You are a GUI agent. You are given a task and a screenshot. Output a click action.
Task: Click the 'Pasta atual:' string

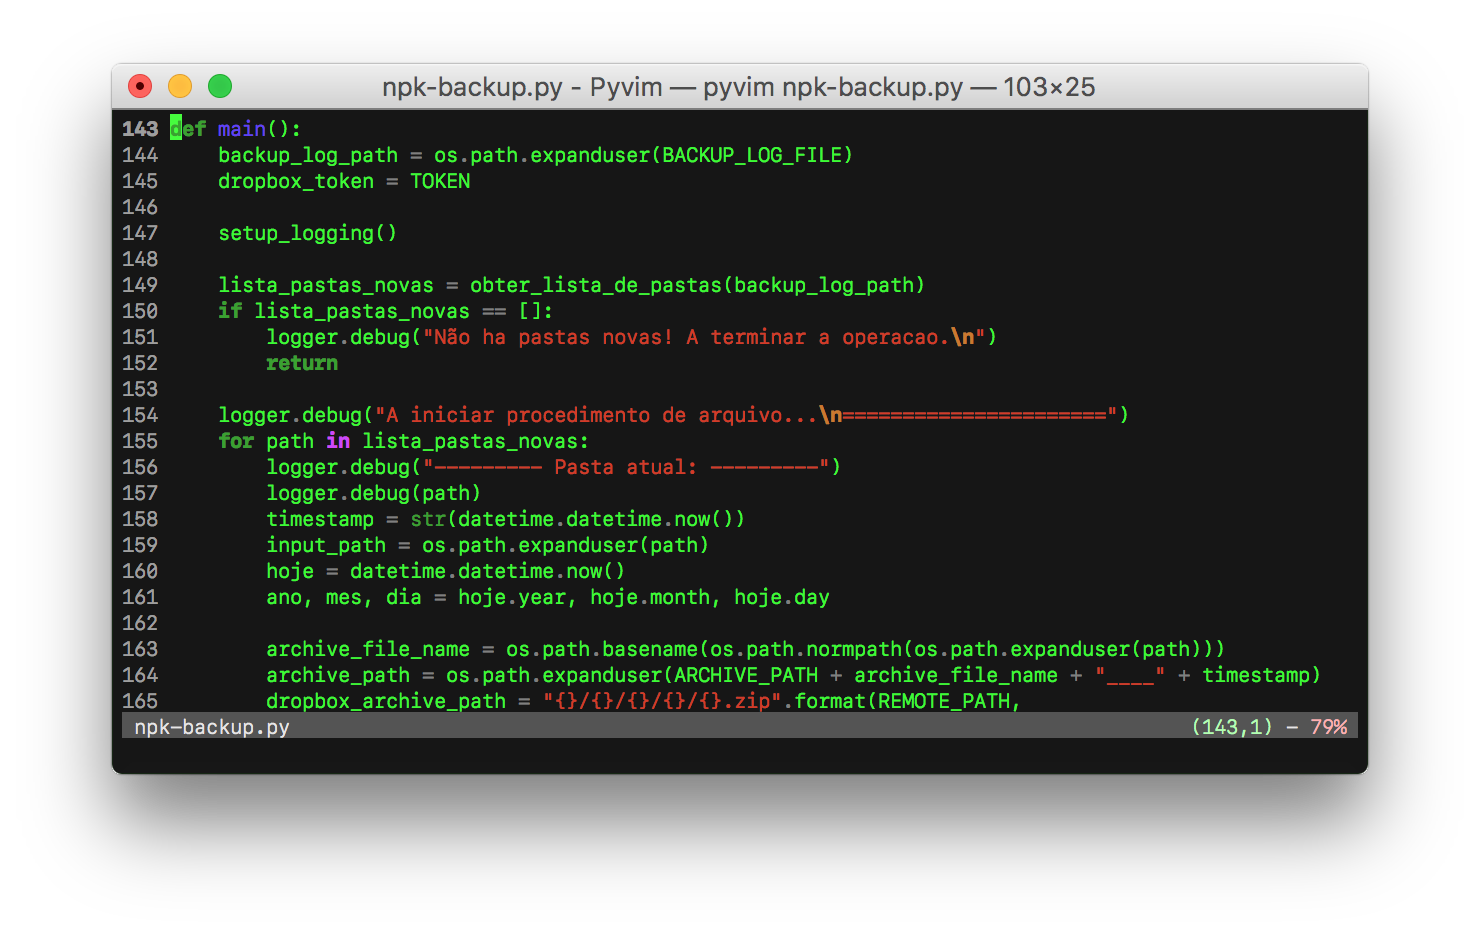626,467
